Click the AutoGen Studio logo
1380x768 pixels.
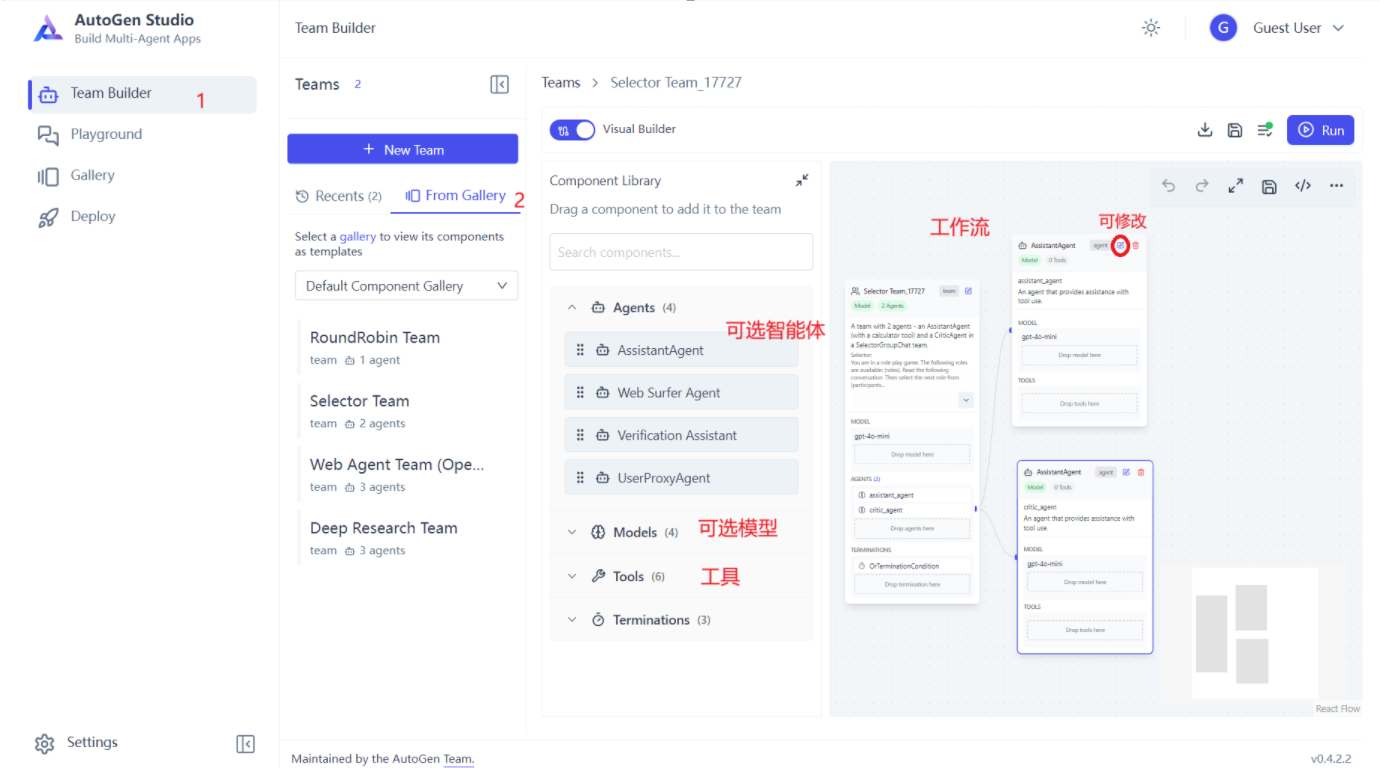48,28
